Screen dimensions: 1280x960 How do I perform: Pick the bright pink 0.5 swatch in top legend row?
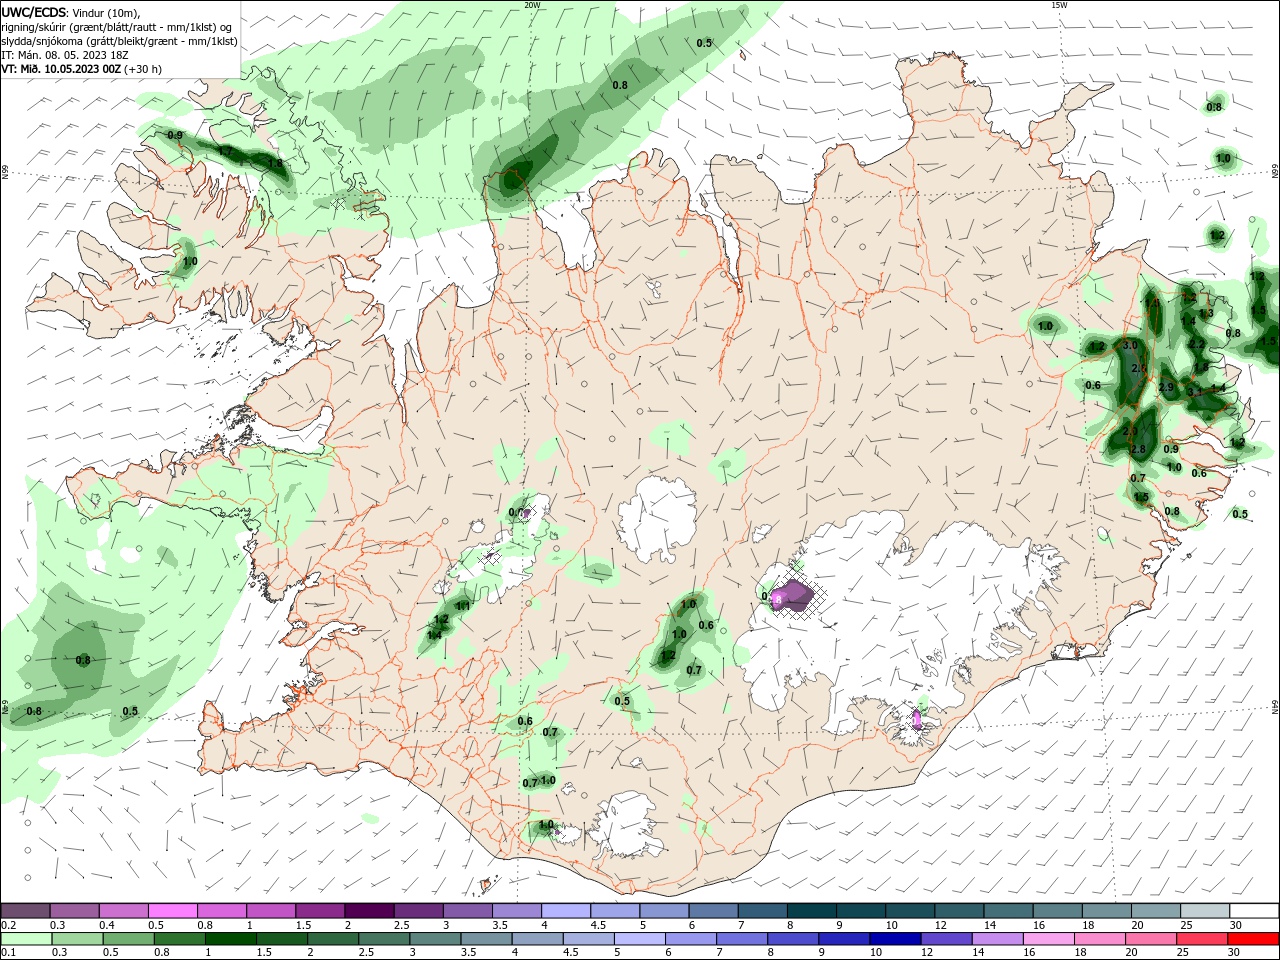pos(173,910)
